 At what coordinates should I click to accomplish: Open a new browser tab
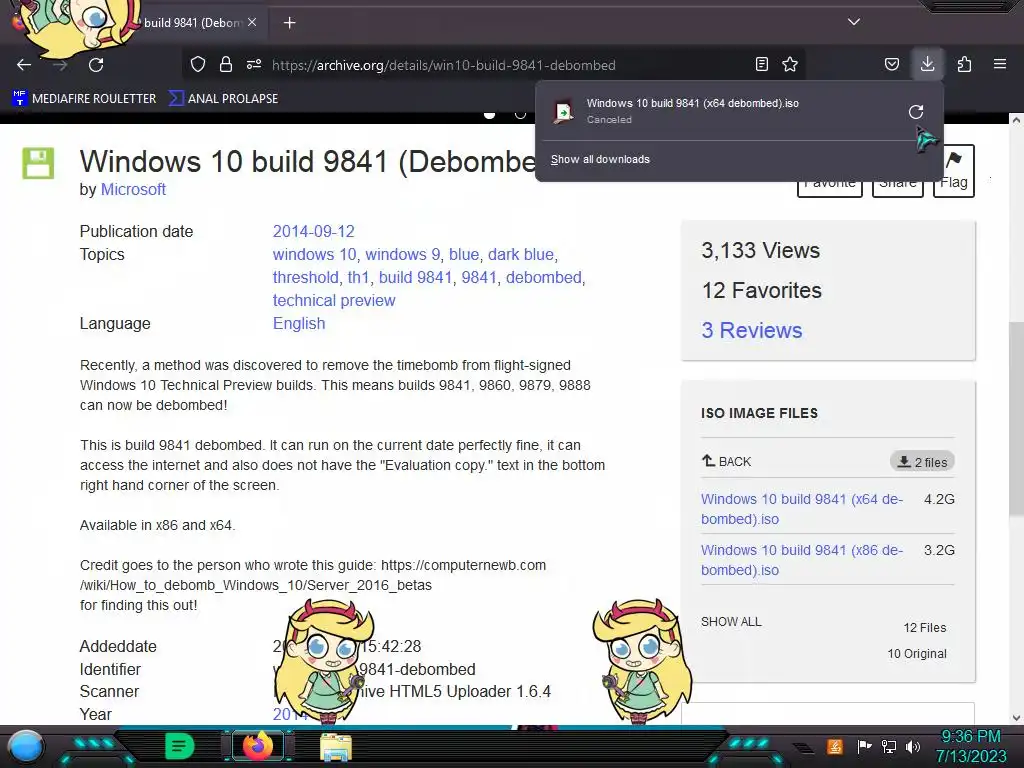(x=289, y=23)
